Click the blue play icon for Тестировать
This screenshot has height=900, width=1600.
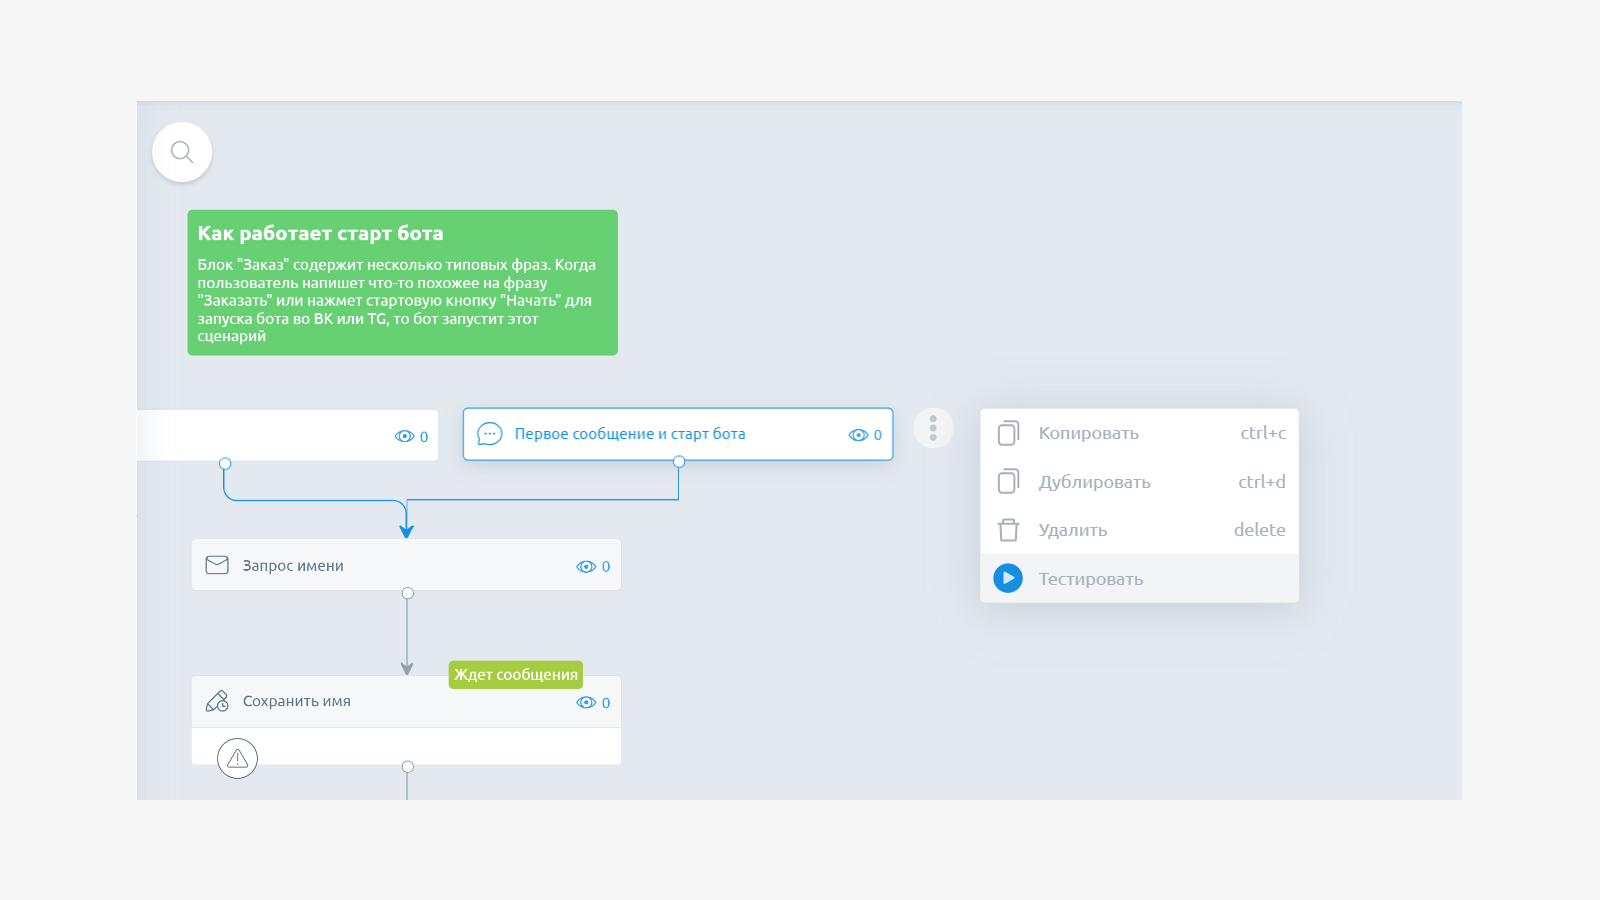[1008, 578]
